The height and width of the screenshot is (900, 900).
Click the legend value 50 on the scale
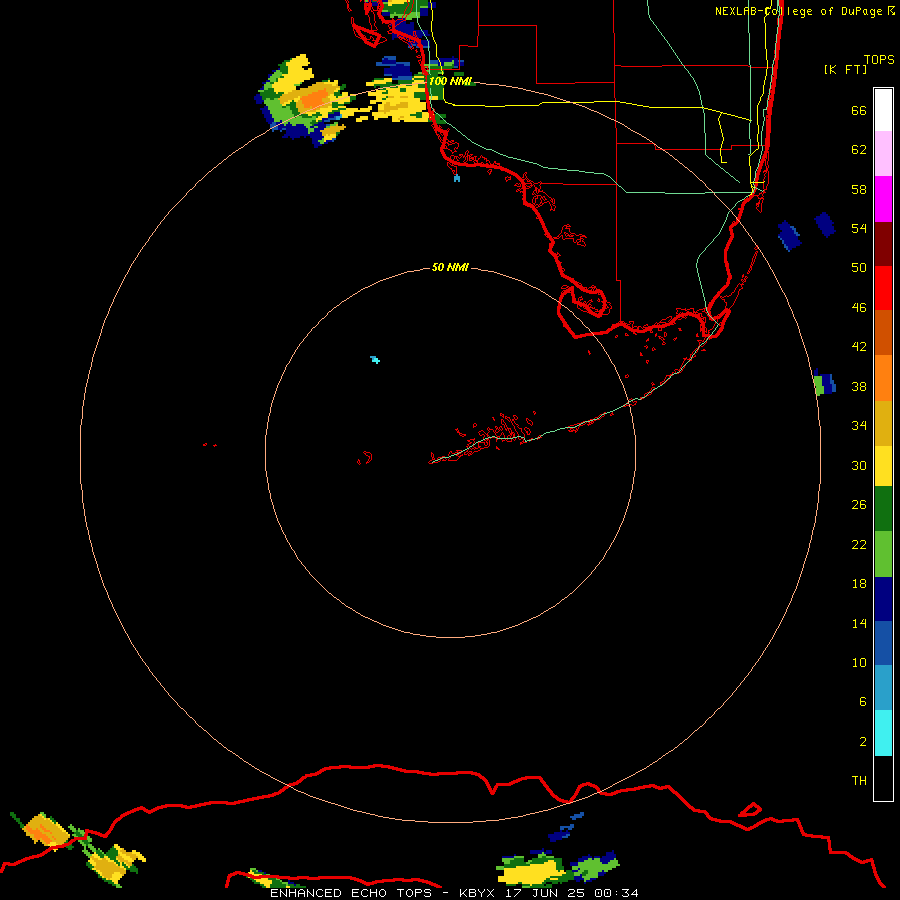pos(859,268)
